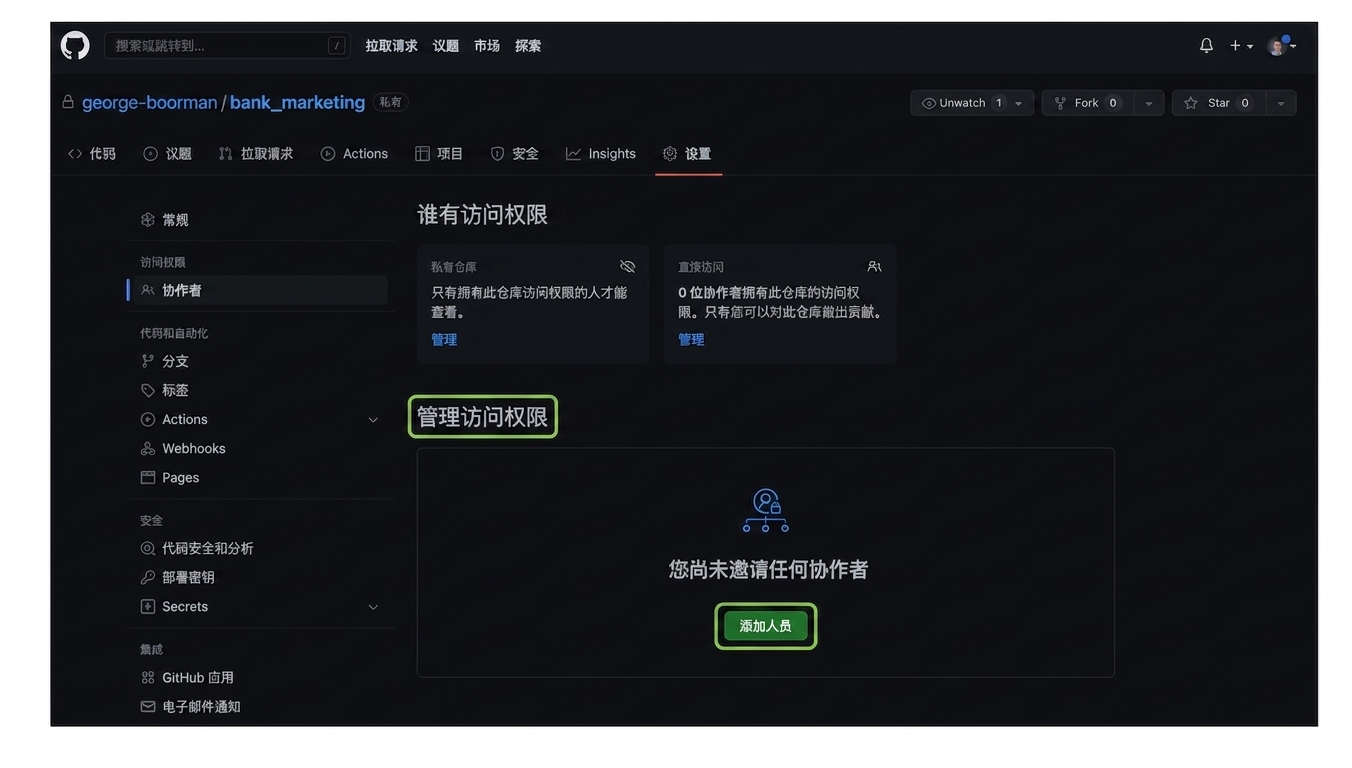Open the GitHub home logo

pos(75,45)
